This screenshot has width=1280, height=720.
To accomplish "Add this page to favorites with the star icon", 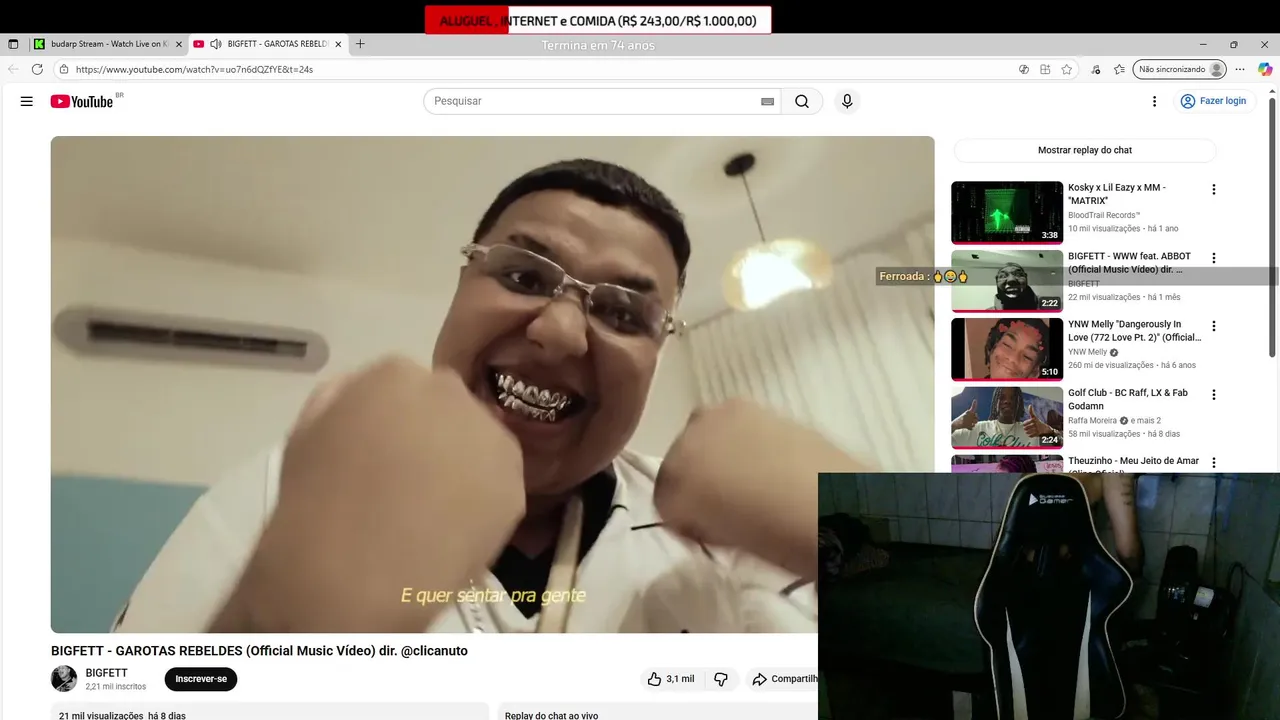I will [x=1067, y=69].
